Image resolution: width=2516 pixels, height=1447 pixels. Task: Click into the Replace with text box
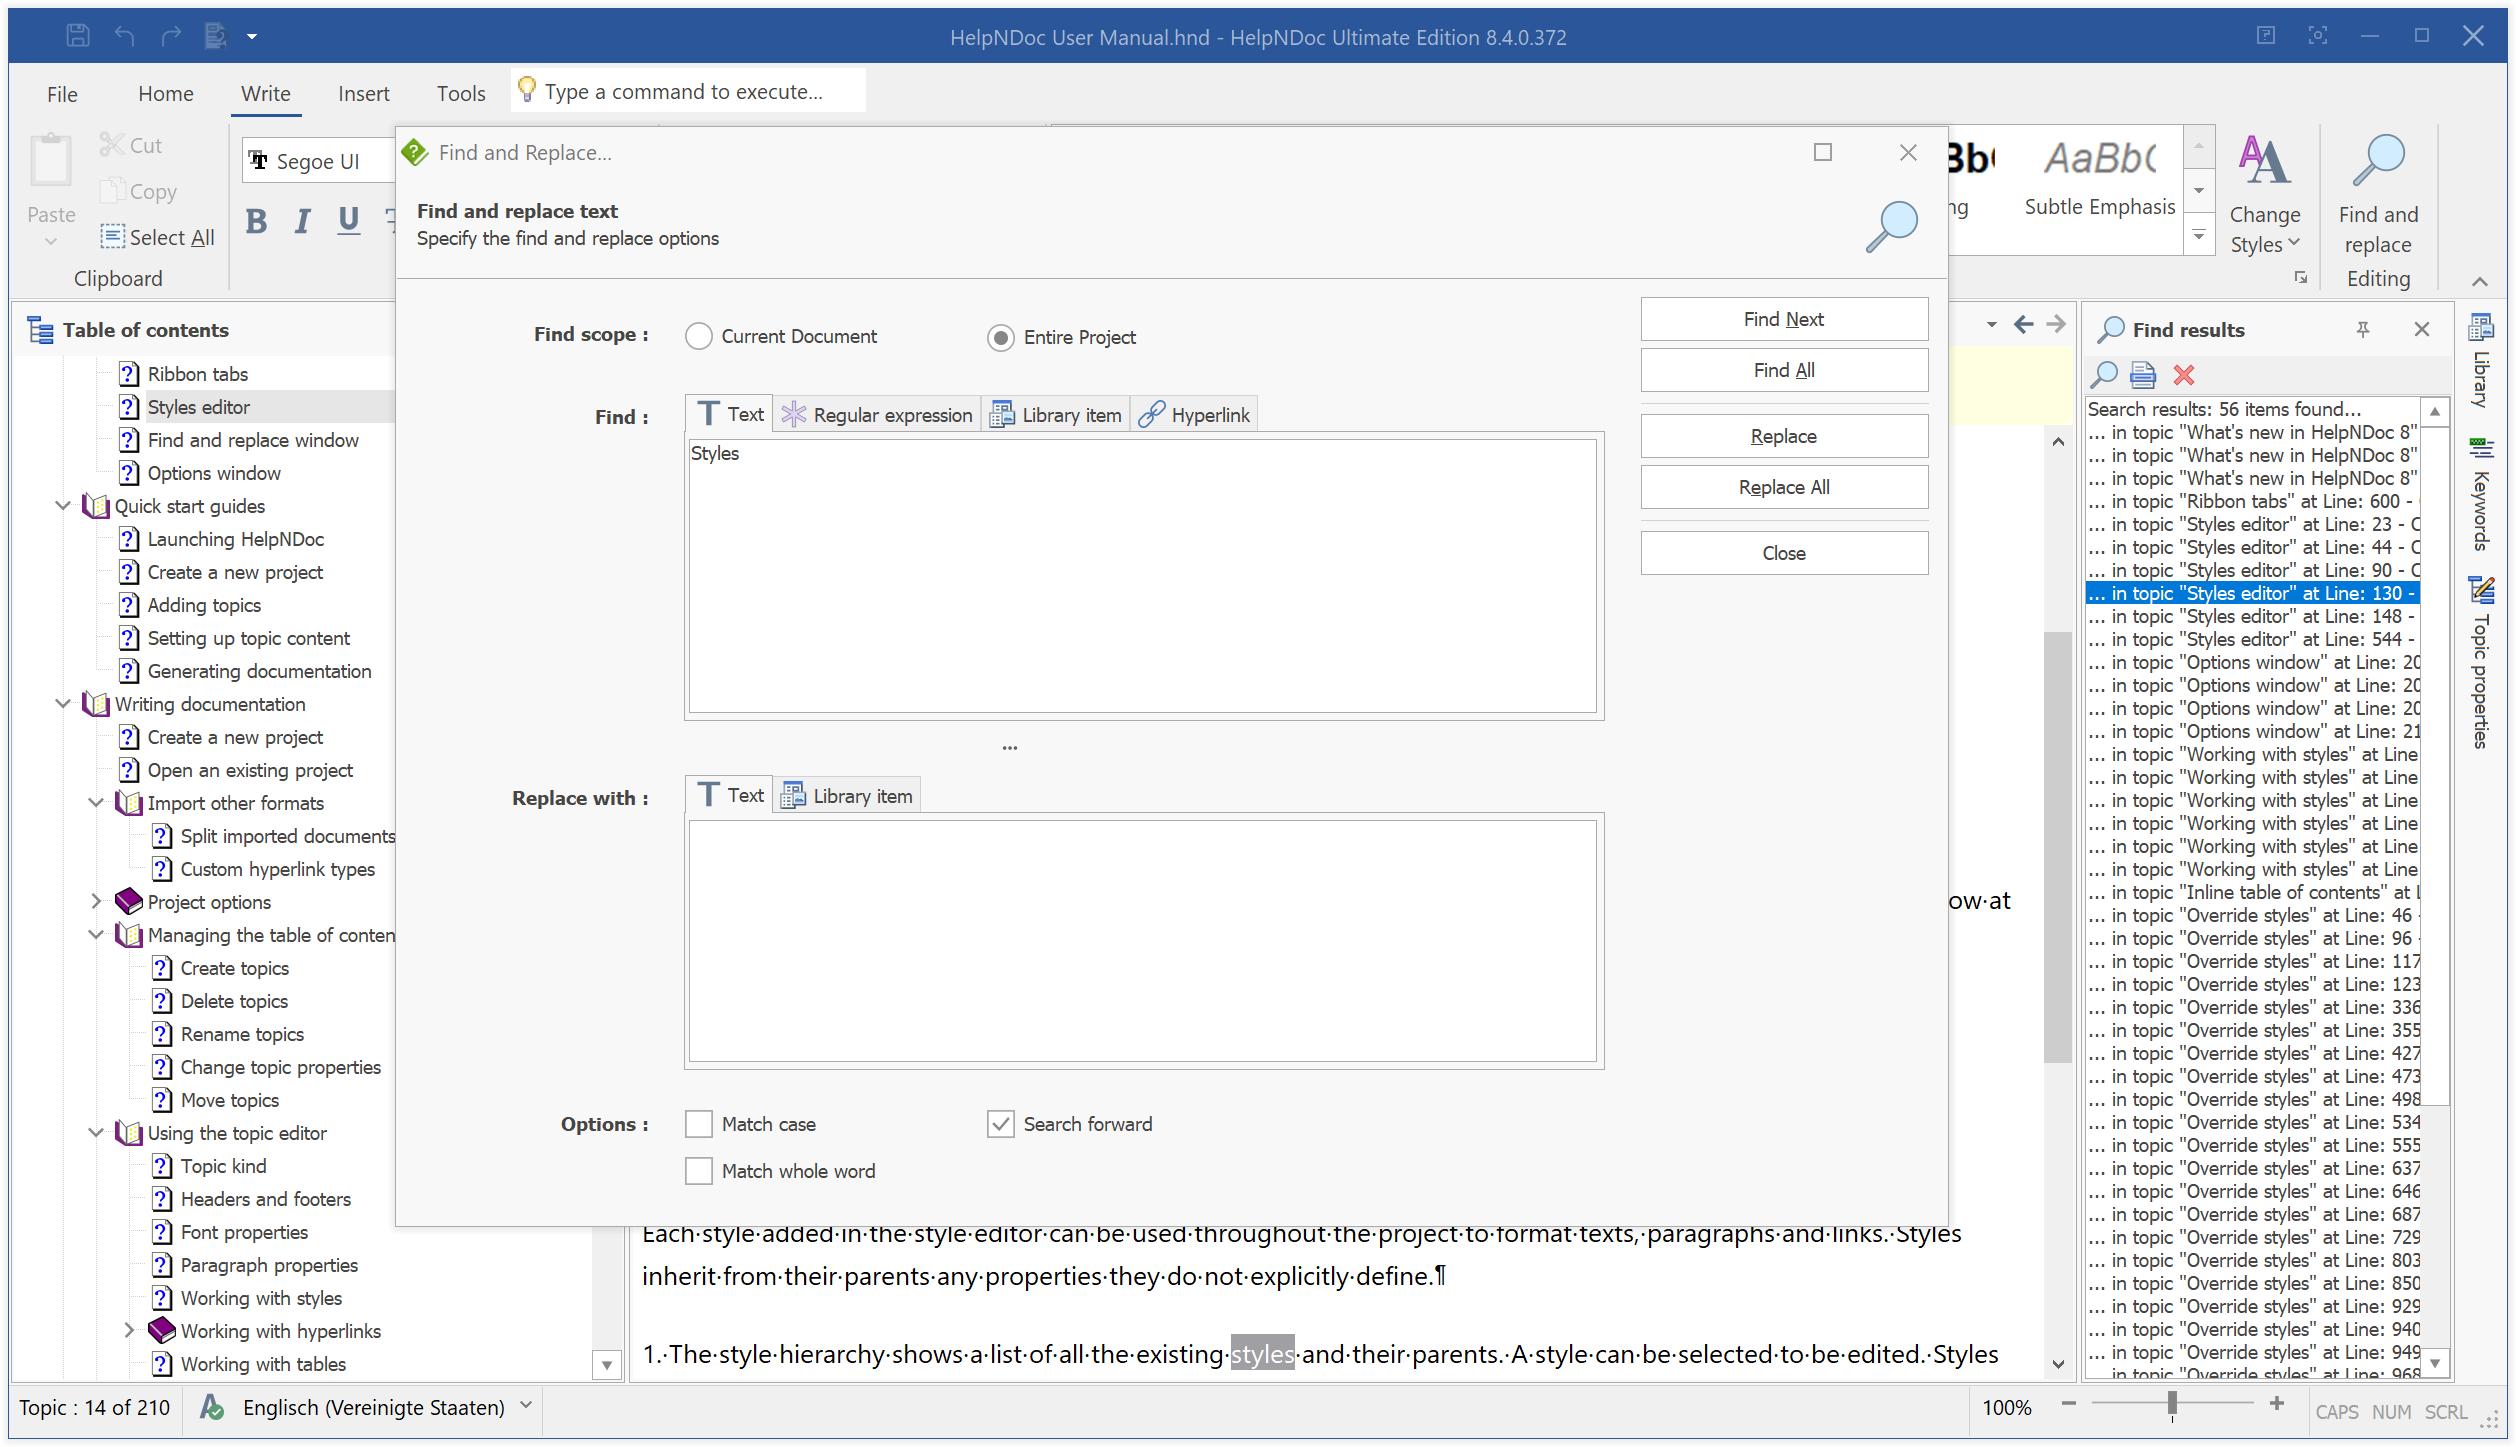tap(1142, 940)
